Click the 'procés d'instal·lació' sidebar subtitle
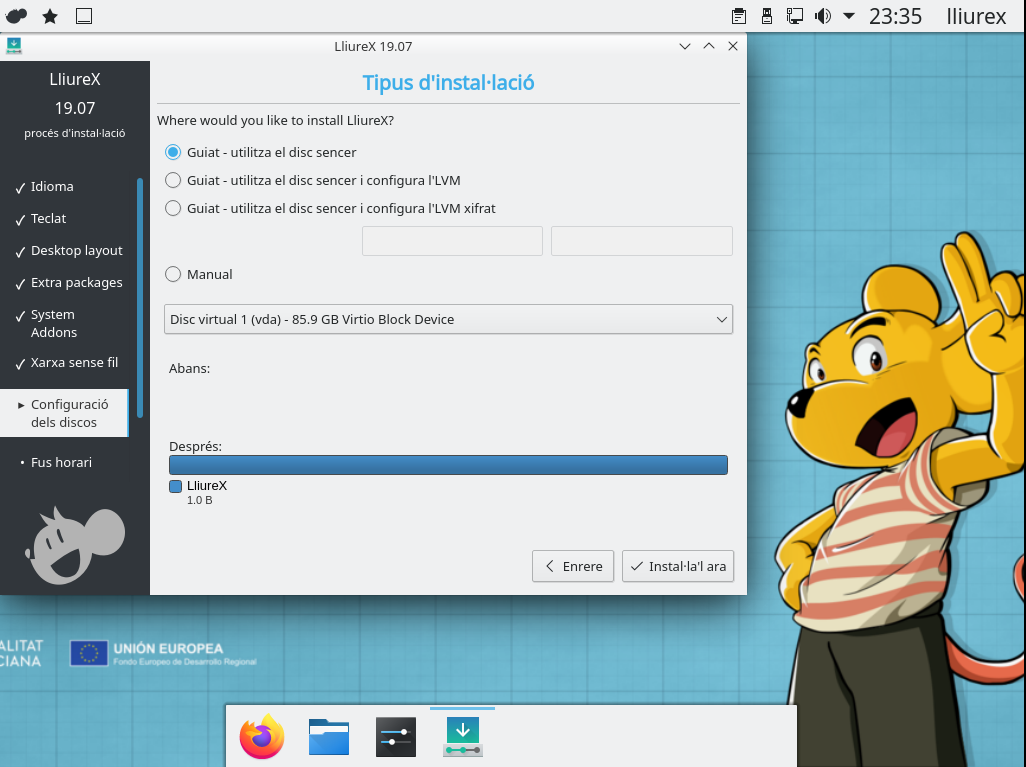The height and width of the screenshot is (767, 1026). click(75, 134)
